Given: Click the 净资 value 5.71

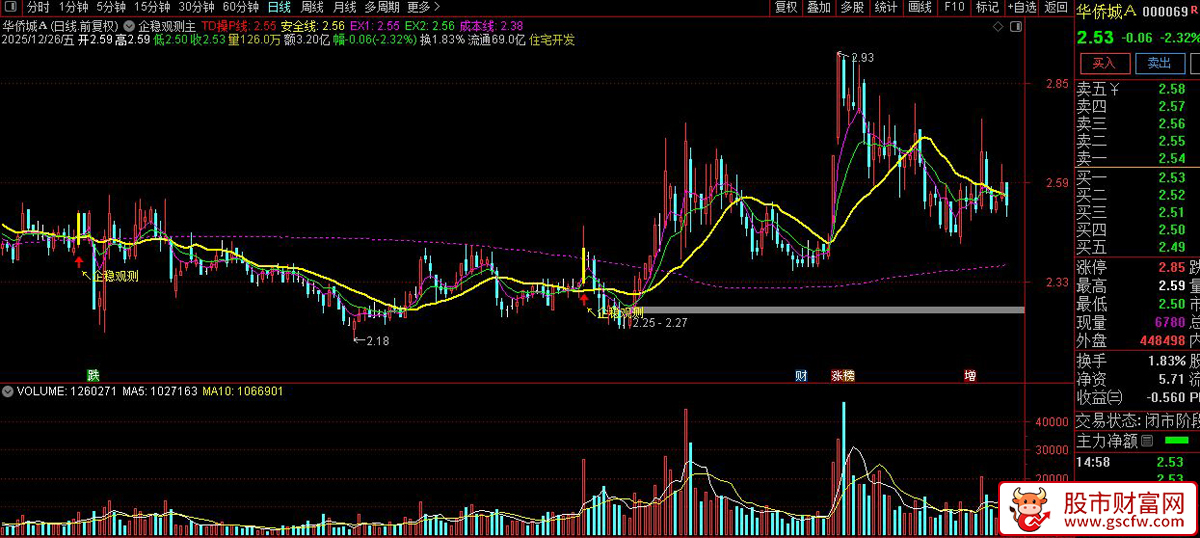Looking at the screenshot, I should point(1171,380).
